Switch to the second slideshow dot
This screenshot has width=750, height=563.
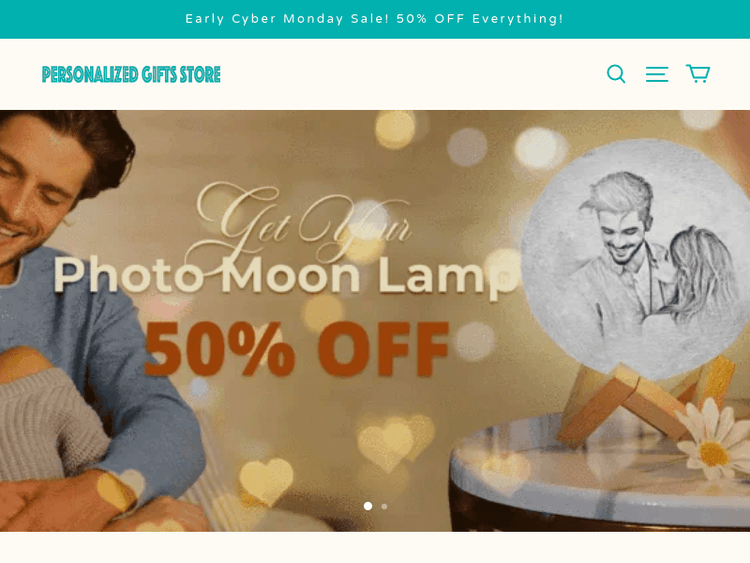point(384,506)
